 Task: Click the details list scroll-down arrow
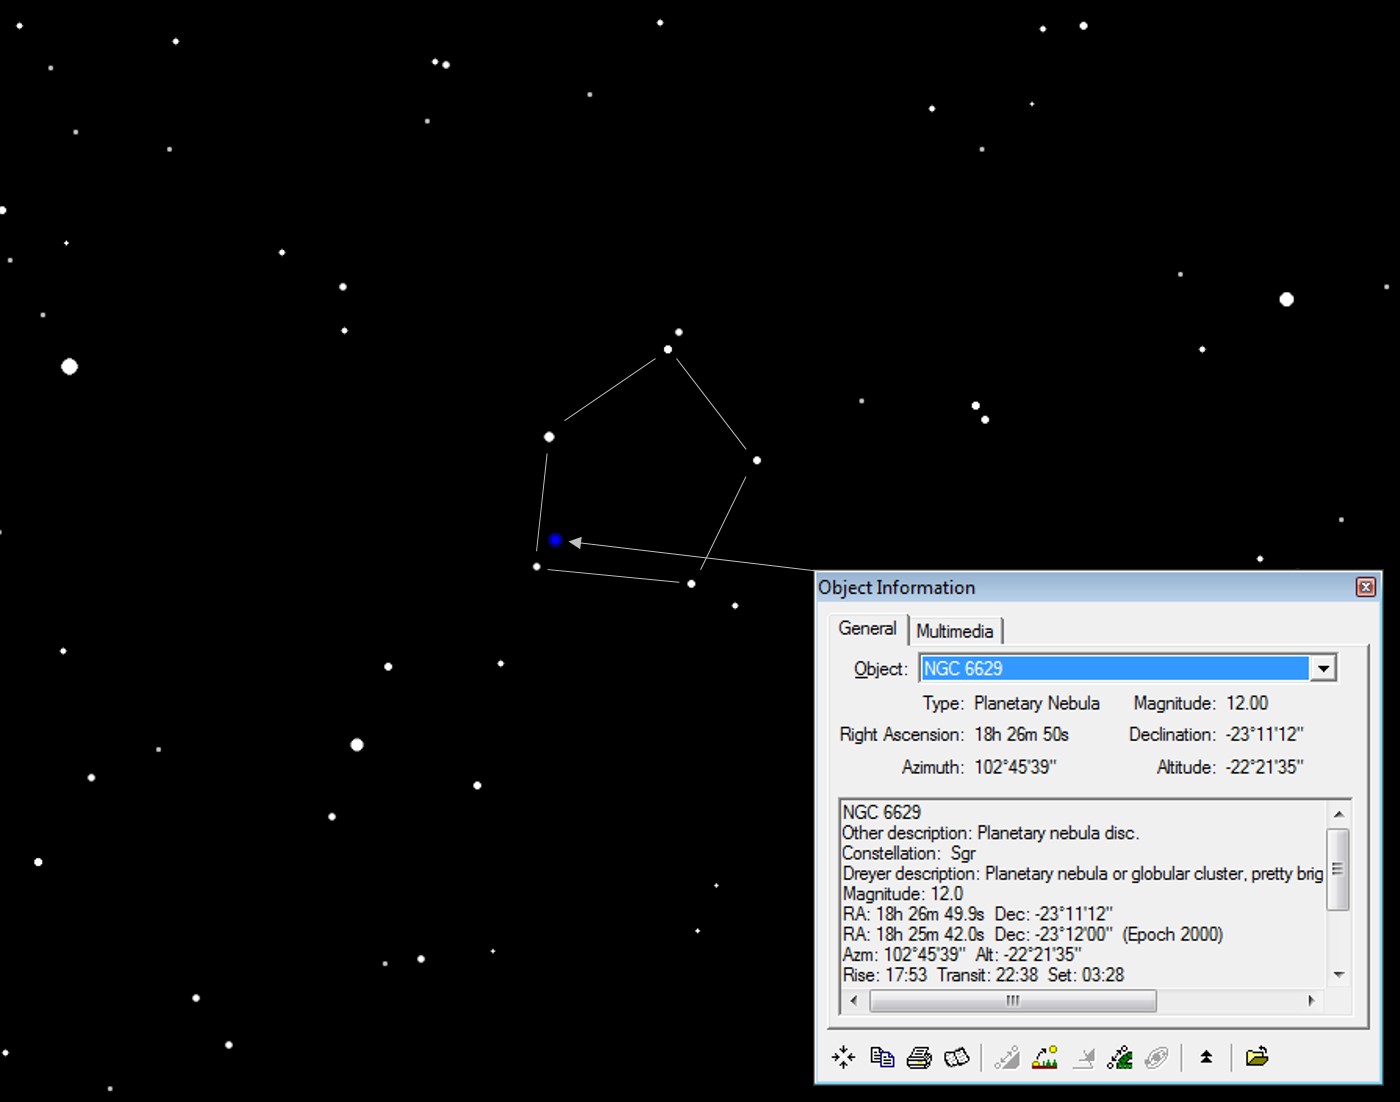coord(1339,974)
